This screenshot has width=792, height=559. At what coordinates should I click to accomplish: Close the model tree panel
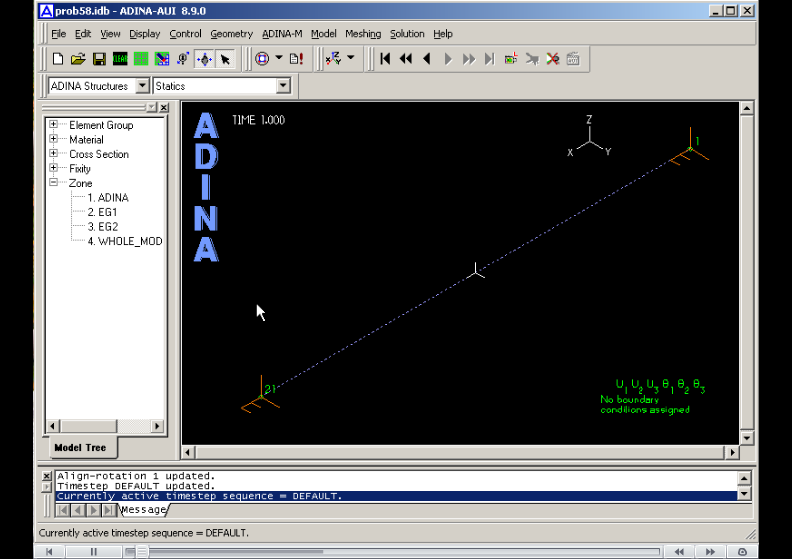pyautogui.click(x=164, y=108)
